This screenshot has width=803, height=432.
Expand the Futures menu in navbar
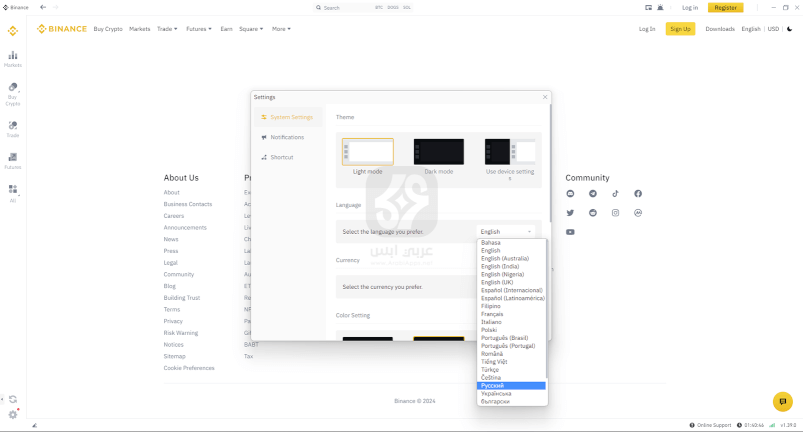(x=199, y=29)
